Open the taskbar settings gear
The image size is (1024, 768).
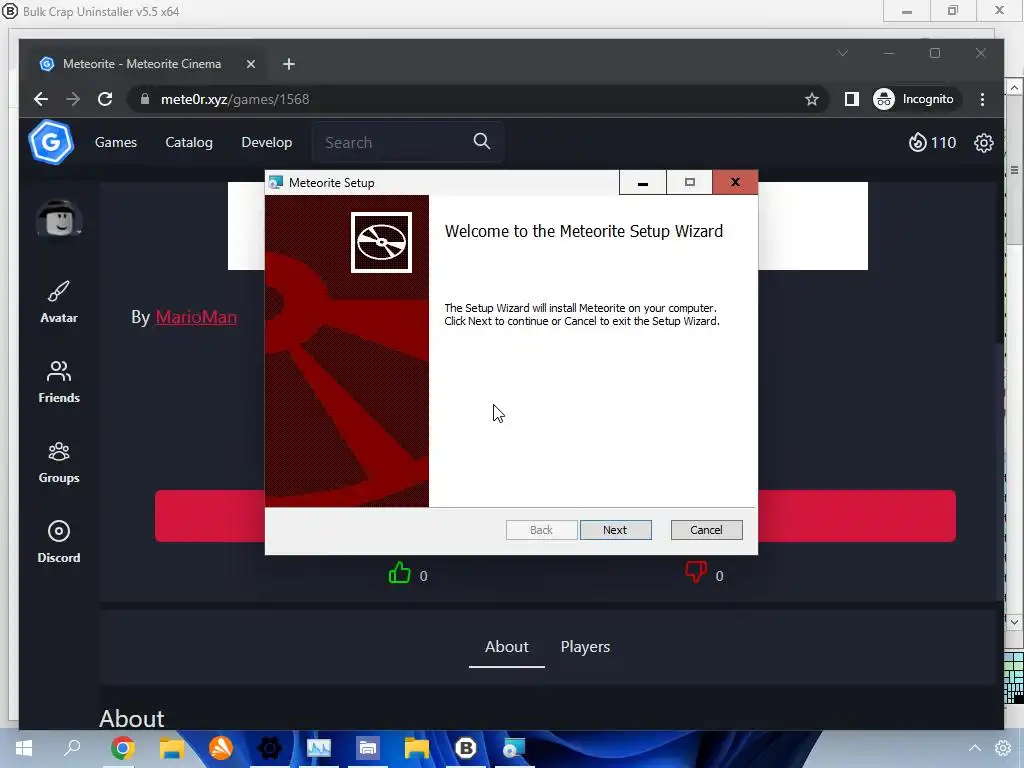pyautogui.click(x=1003, y=748)
